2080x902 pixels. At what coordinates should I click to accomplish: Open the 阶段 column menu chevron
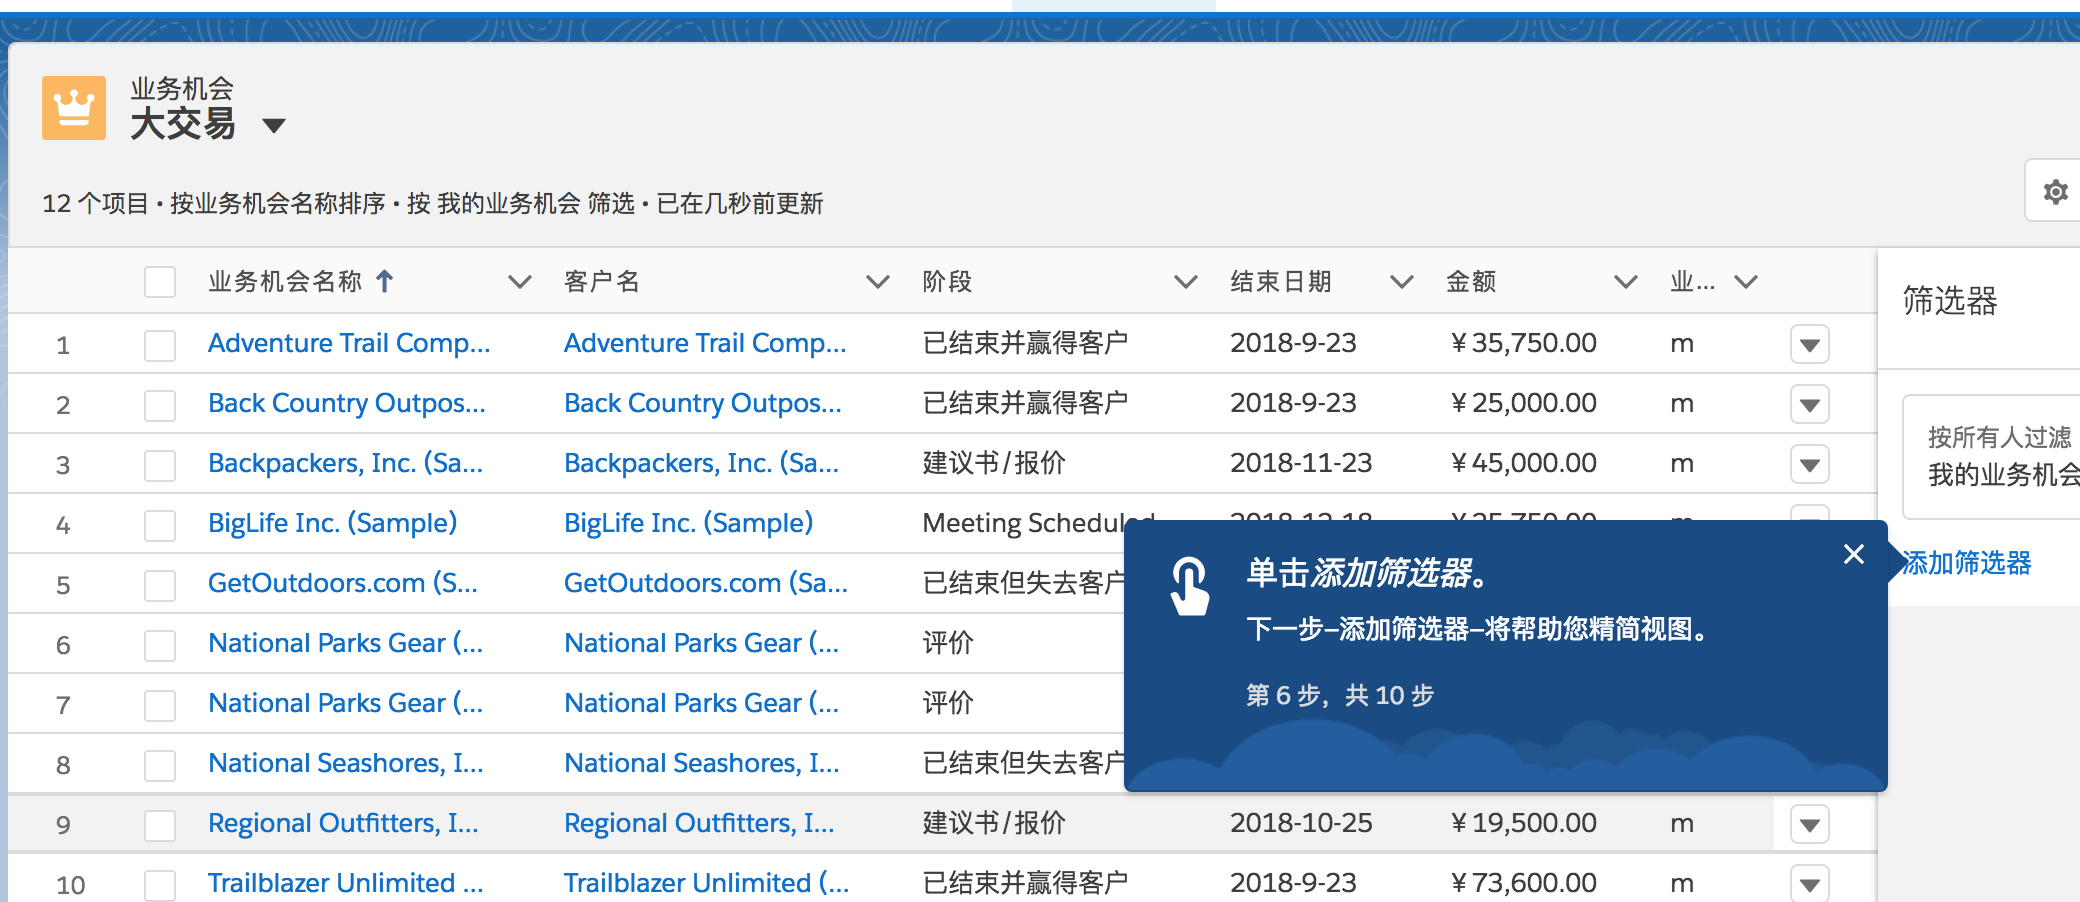coord(1185,282)
